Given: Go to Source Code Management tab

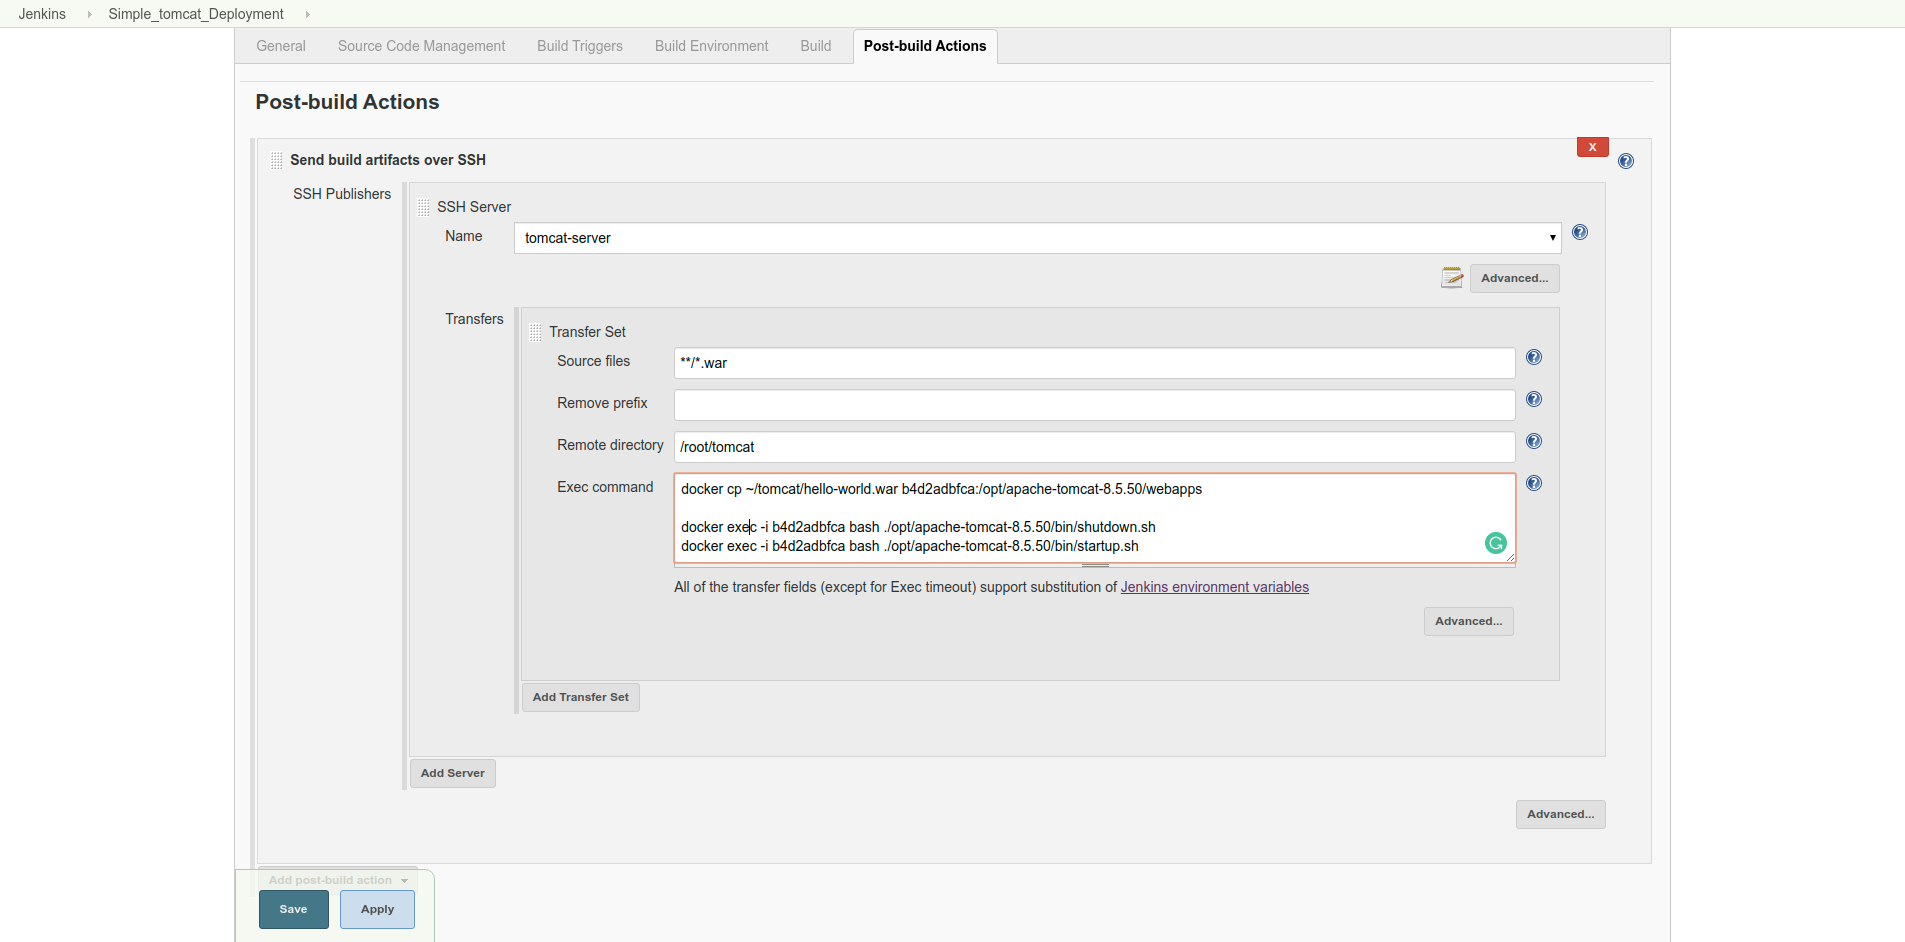Looking at the screenshot, I should pos(421,46).
